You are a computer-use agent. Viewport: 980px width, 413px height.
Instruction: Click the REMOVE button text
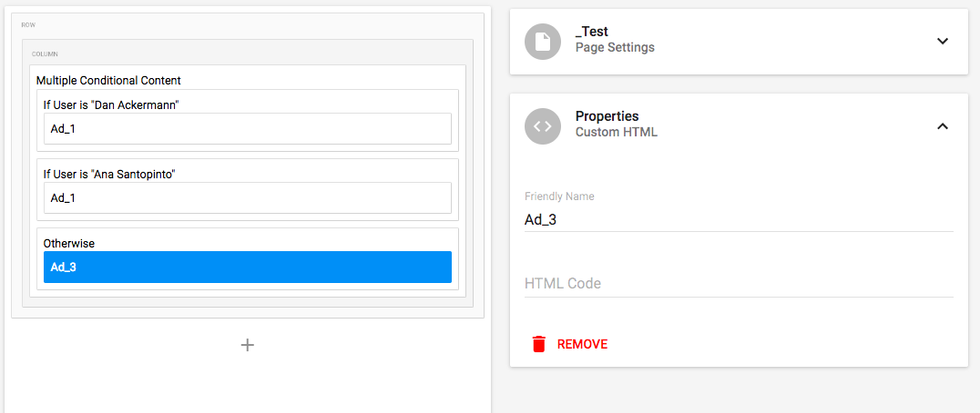582,344
